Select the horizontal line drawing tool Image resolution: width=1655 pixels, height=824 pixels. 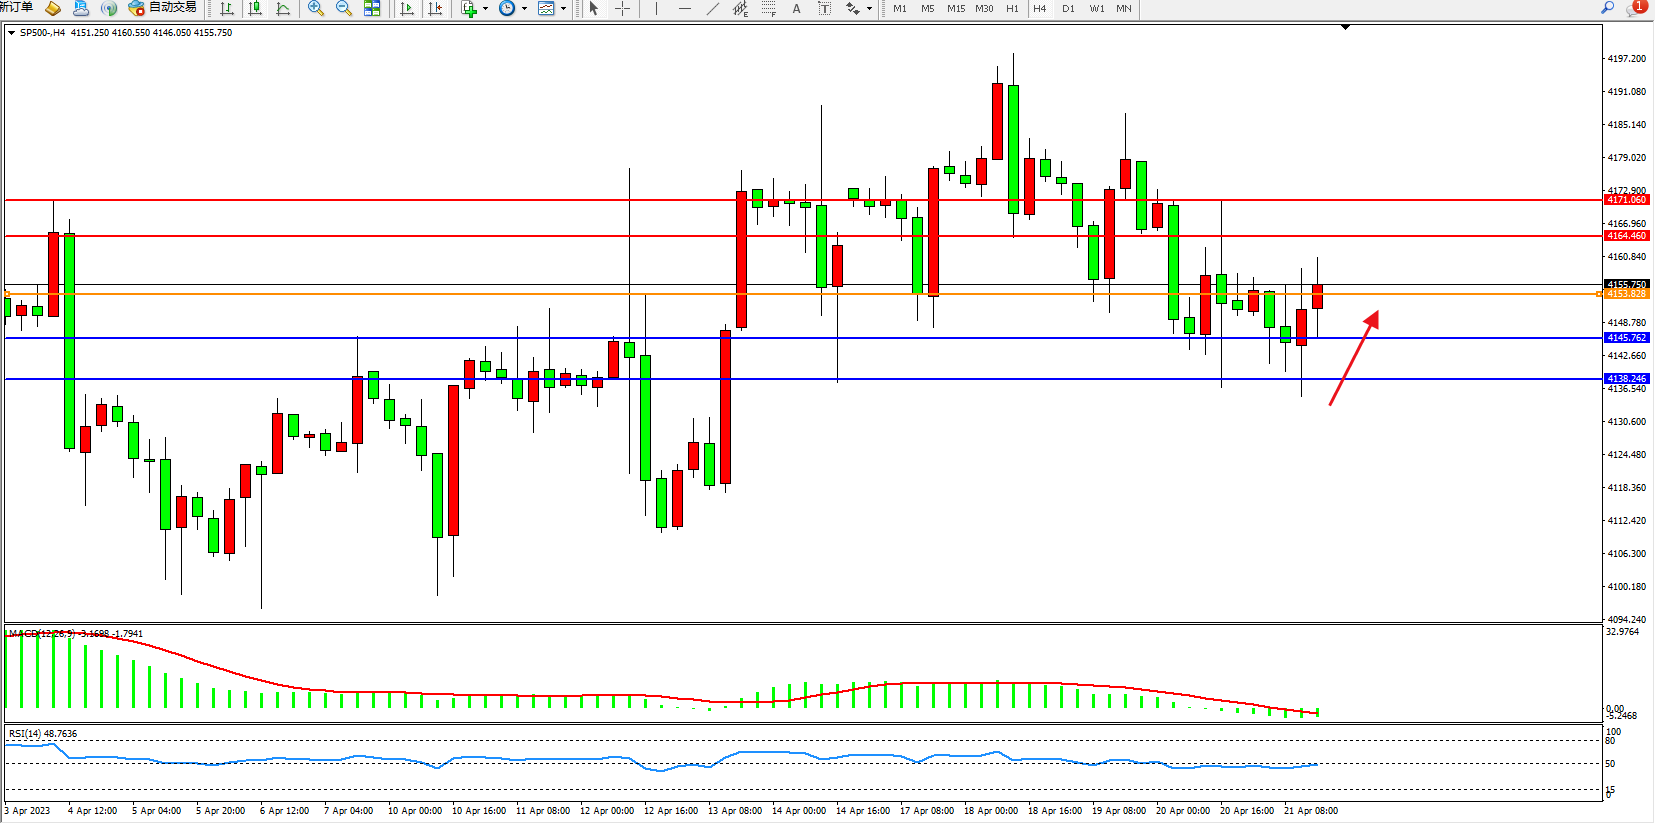point(684,9)
